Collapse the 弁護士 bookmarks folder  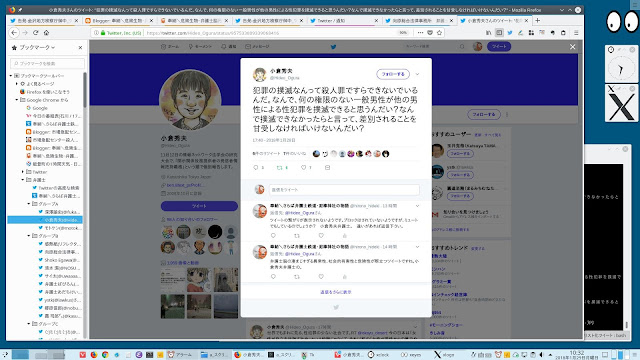click(23, 180)
